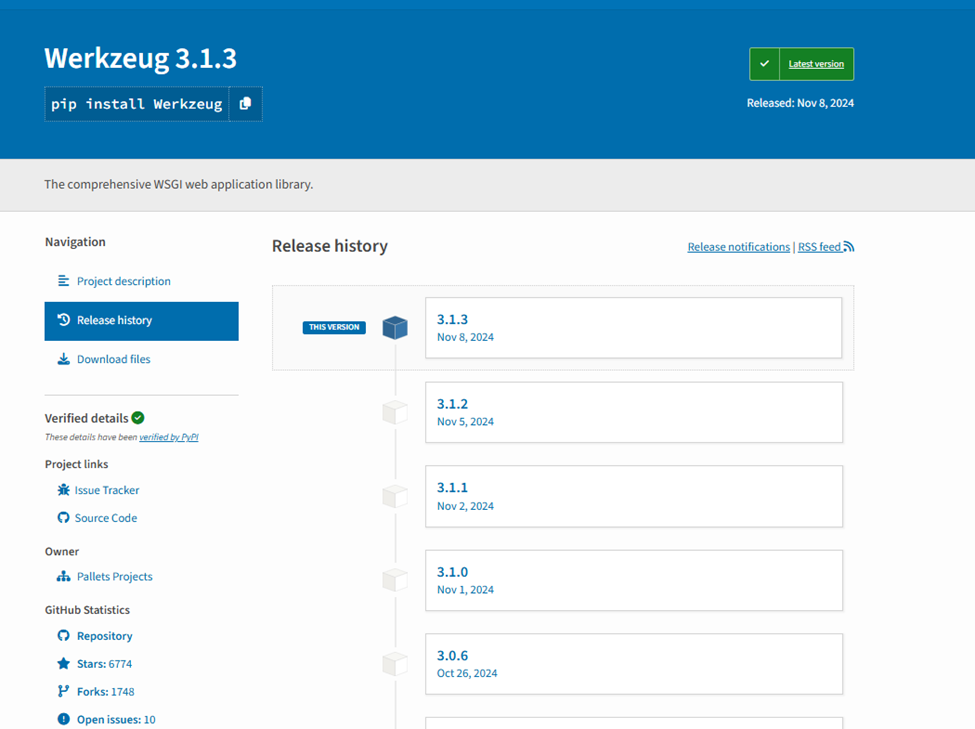The image size is (975, 729).
Task: Click the 'Nov 1, 2024' release date
Action: (465, 590)
